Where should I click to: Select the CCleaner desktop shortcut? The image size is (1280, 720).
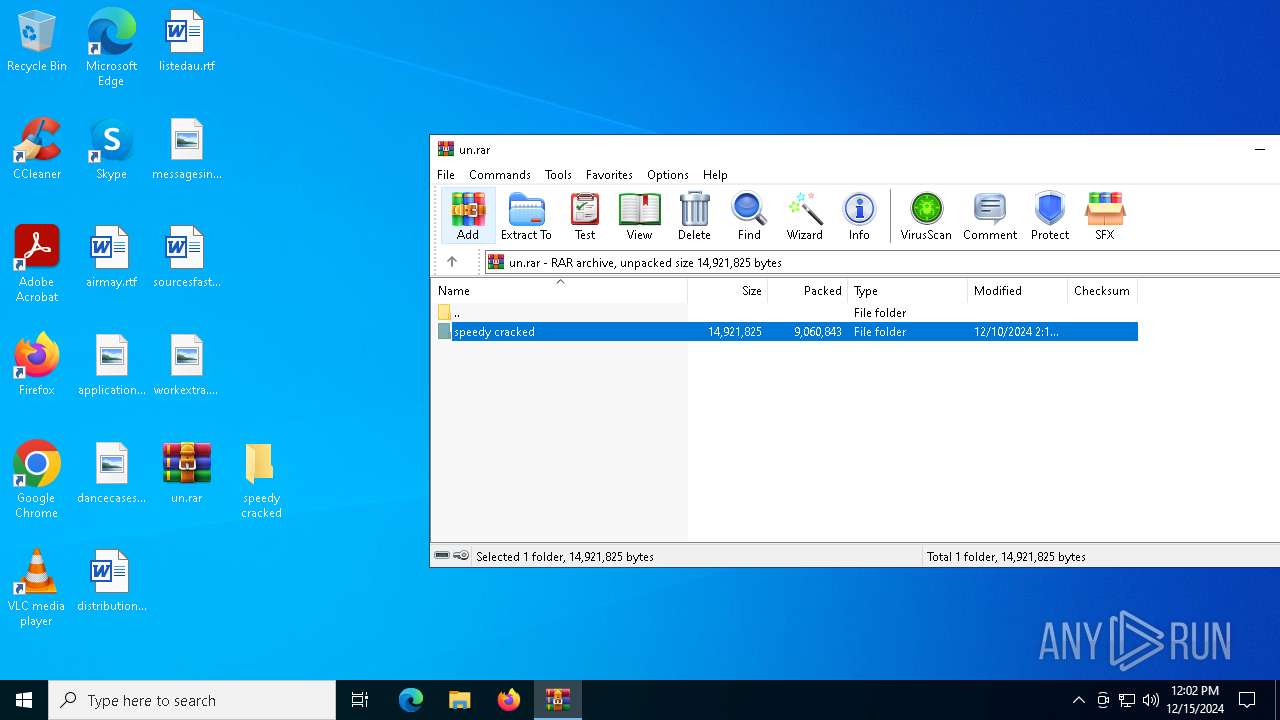(37, 150)
